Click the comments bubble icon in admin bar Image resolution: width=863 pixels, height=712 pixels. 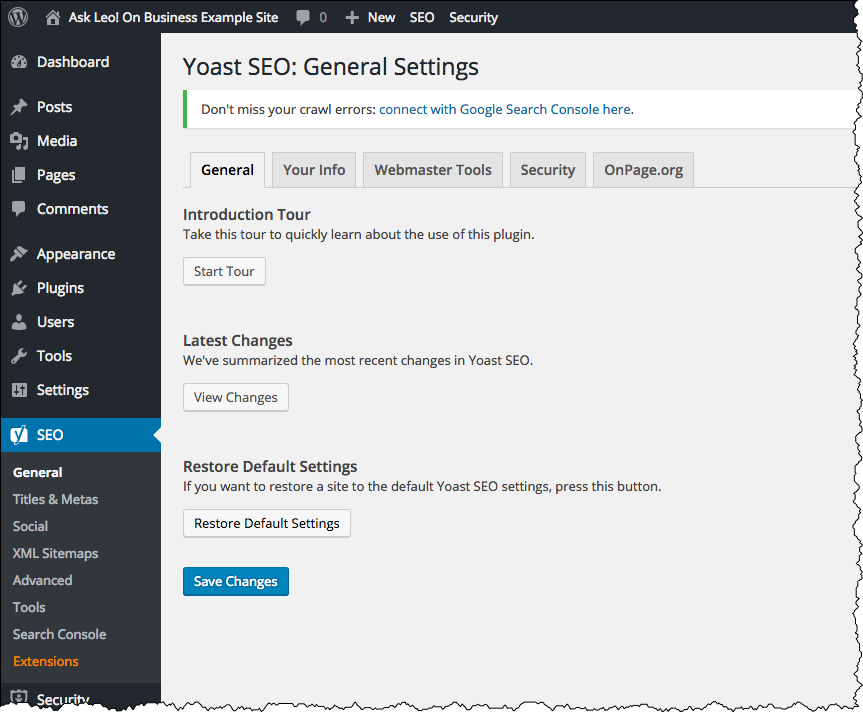(x=303, y=18)
